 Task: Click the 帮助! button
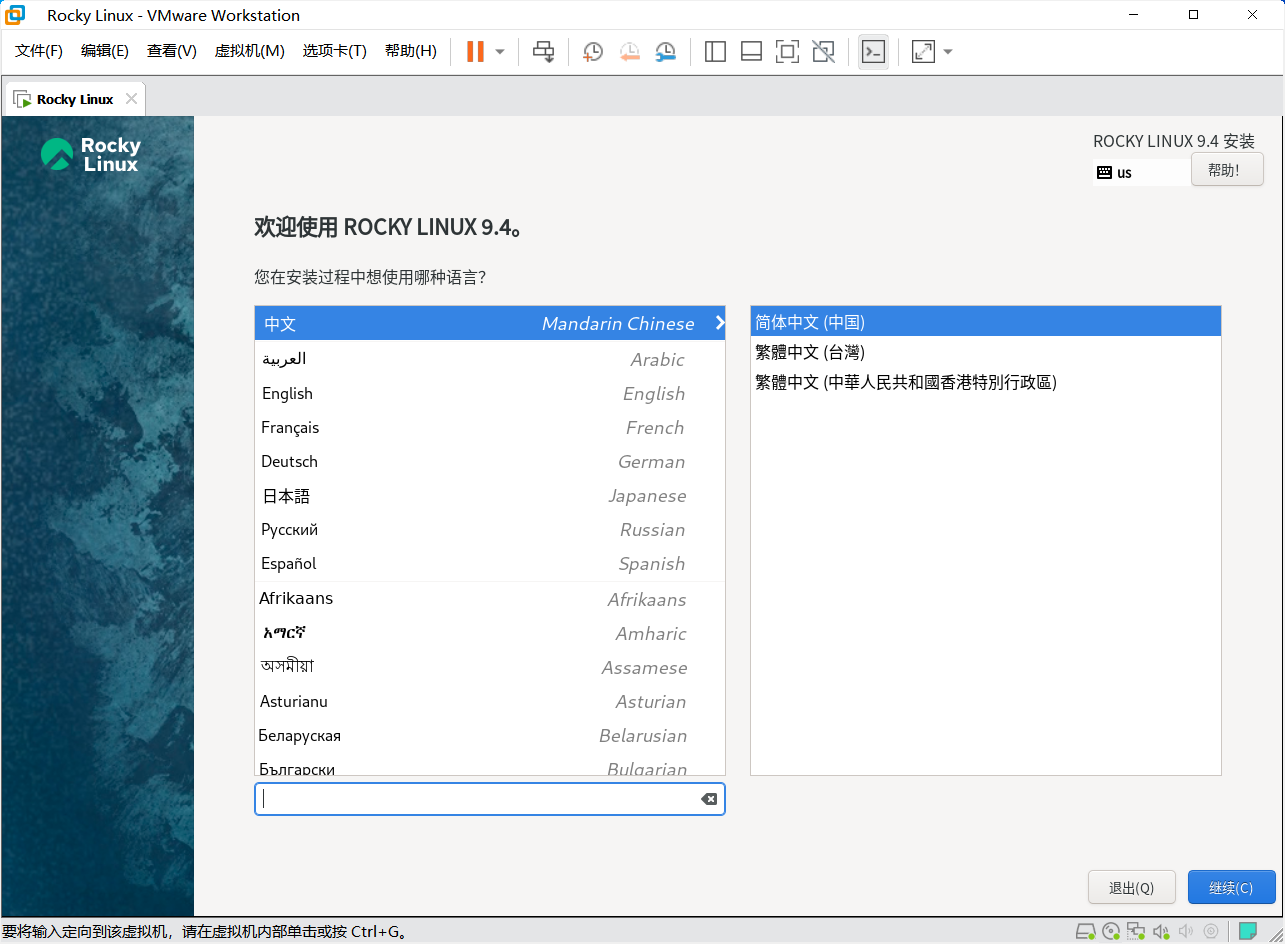[1227, 169]
